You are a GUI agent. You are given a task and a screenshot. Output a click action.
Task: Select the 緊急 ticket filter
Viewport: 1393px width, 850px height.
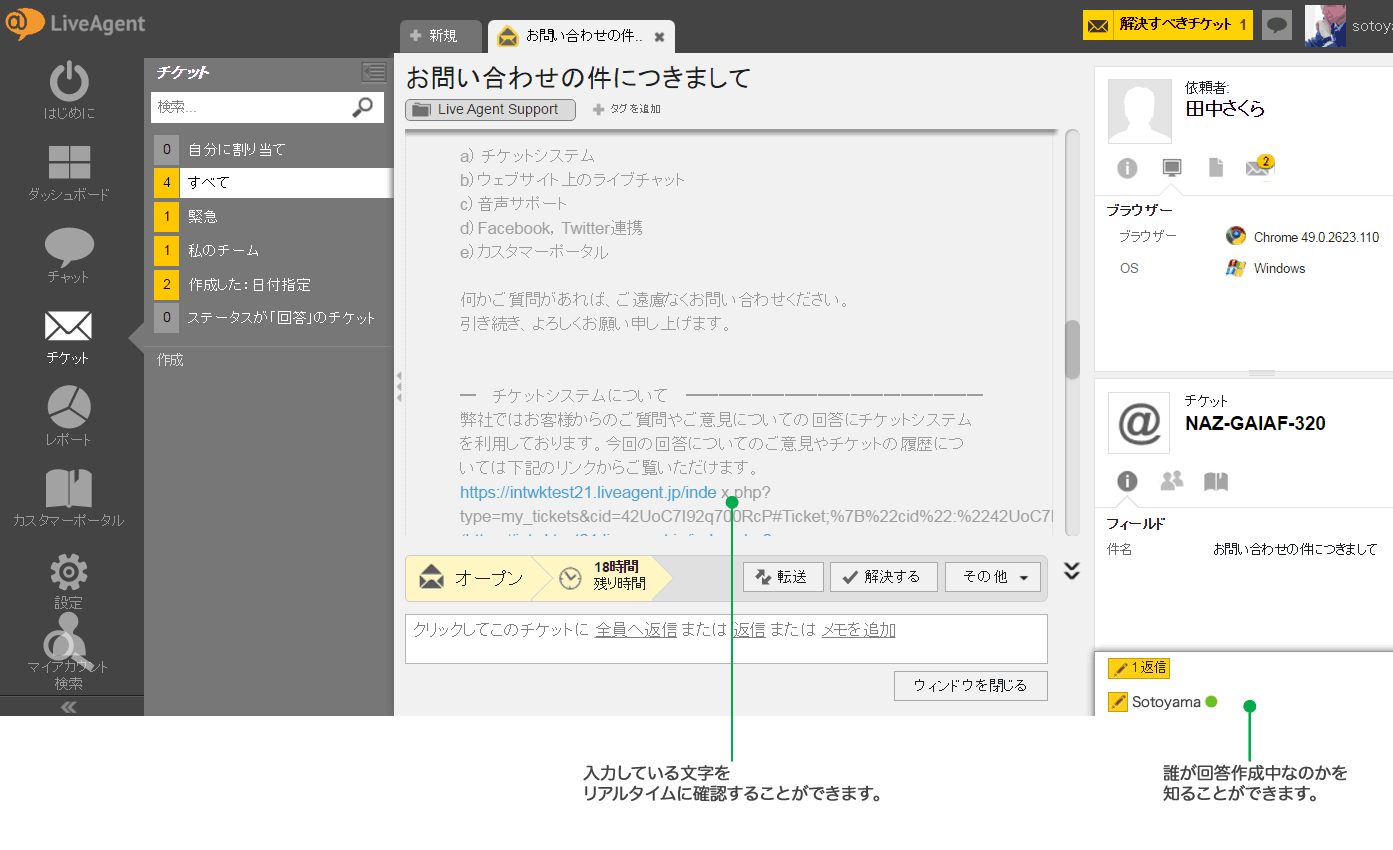[x=203, y=216]
